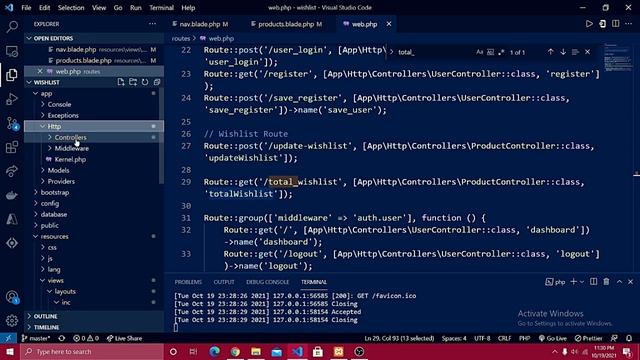Viewport: 640px width, 360px height.
Task: Expand the Middleware folder
Action: coord(94,149)
